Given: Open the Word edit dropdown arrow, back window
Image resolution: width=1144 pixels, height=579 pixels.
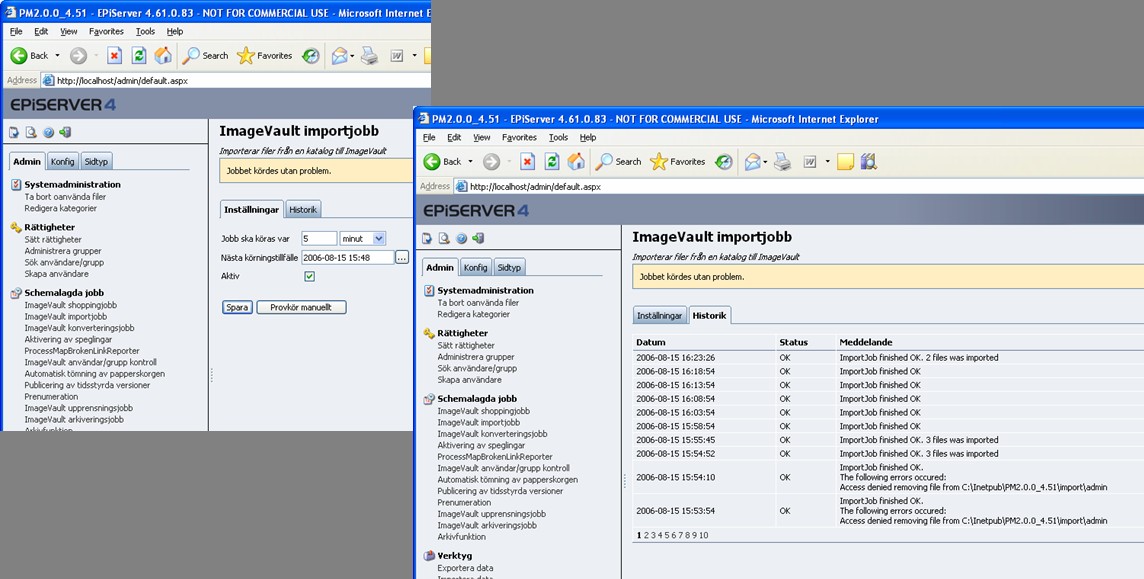Looking at the screenshot, I should point(414,55).
